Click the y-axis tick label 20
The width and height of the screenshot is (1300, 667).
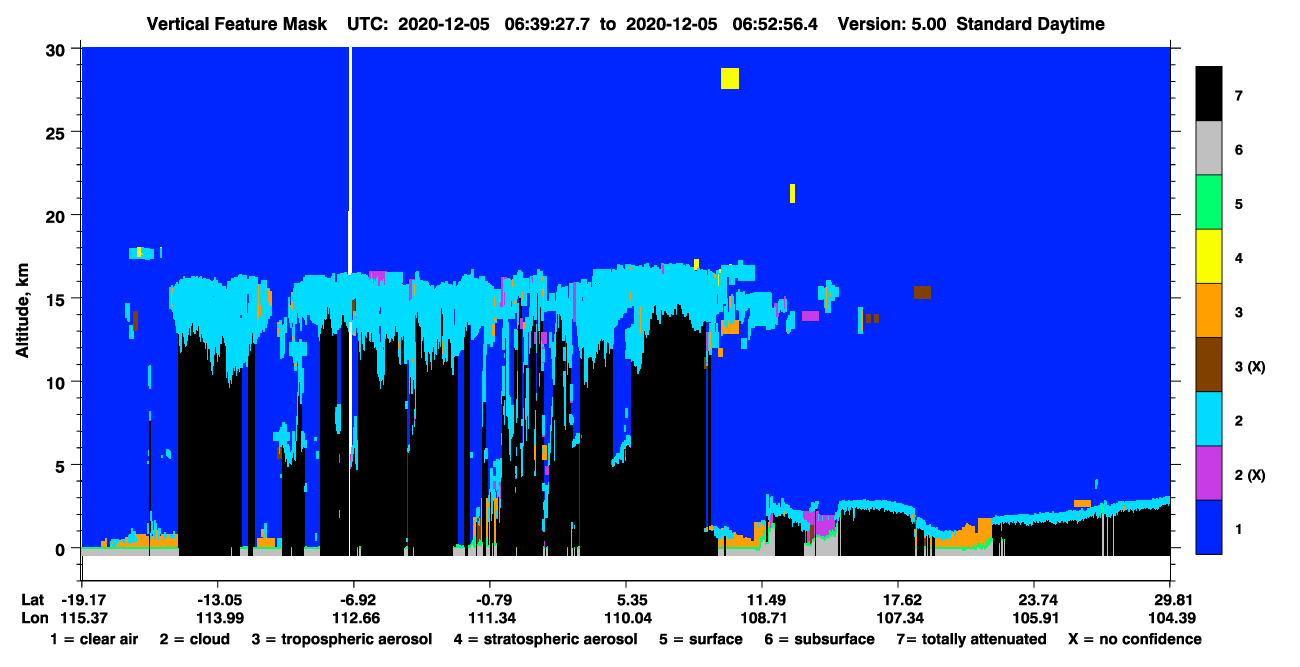coord(57,216)
